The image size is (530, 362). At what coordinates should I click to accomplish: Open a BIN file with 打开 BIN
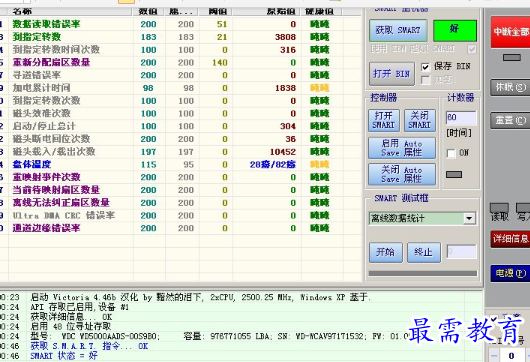[x=391, y=74]
